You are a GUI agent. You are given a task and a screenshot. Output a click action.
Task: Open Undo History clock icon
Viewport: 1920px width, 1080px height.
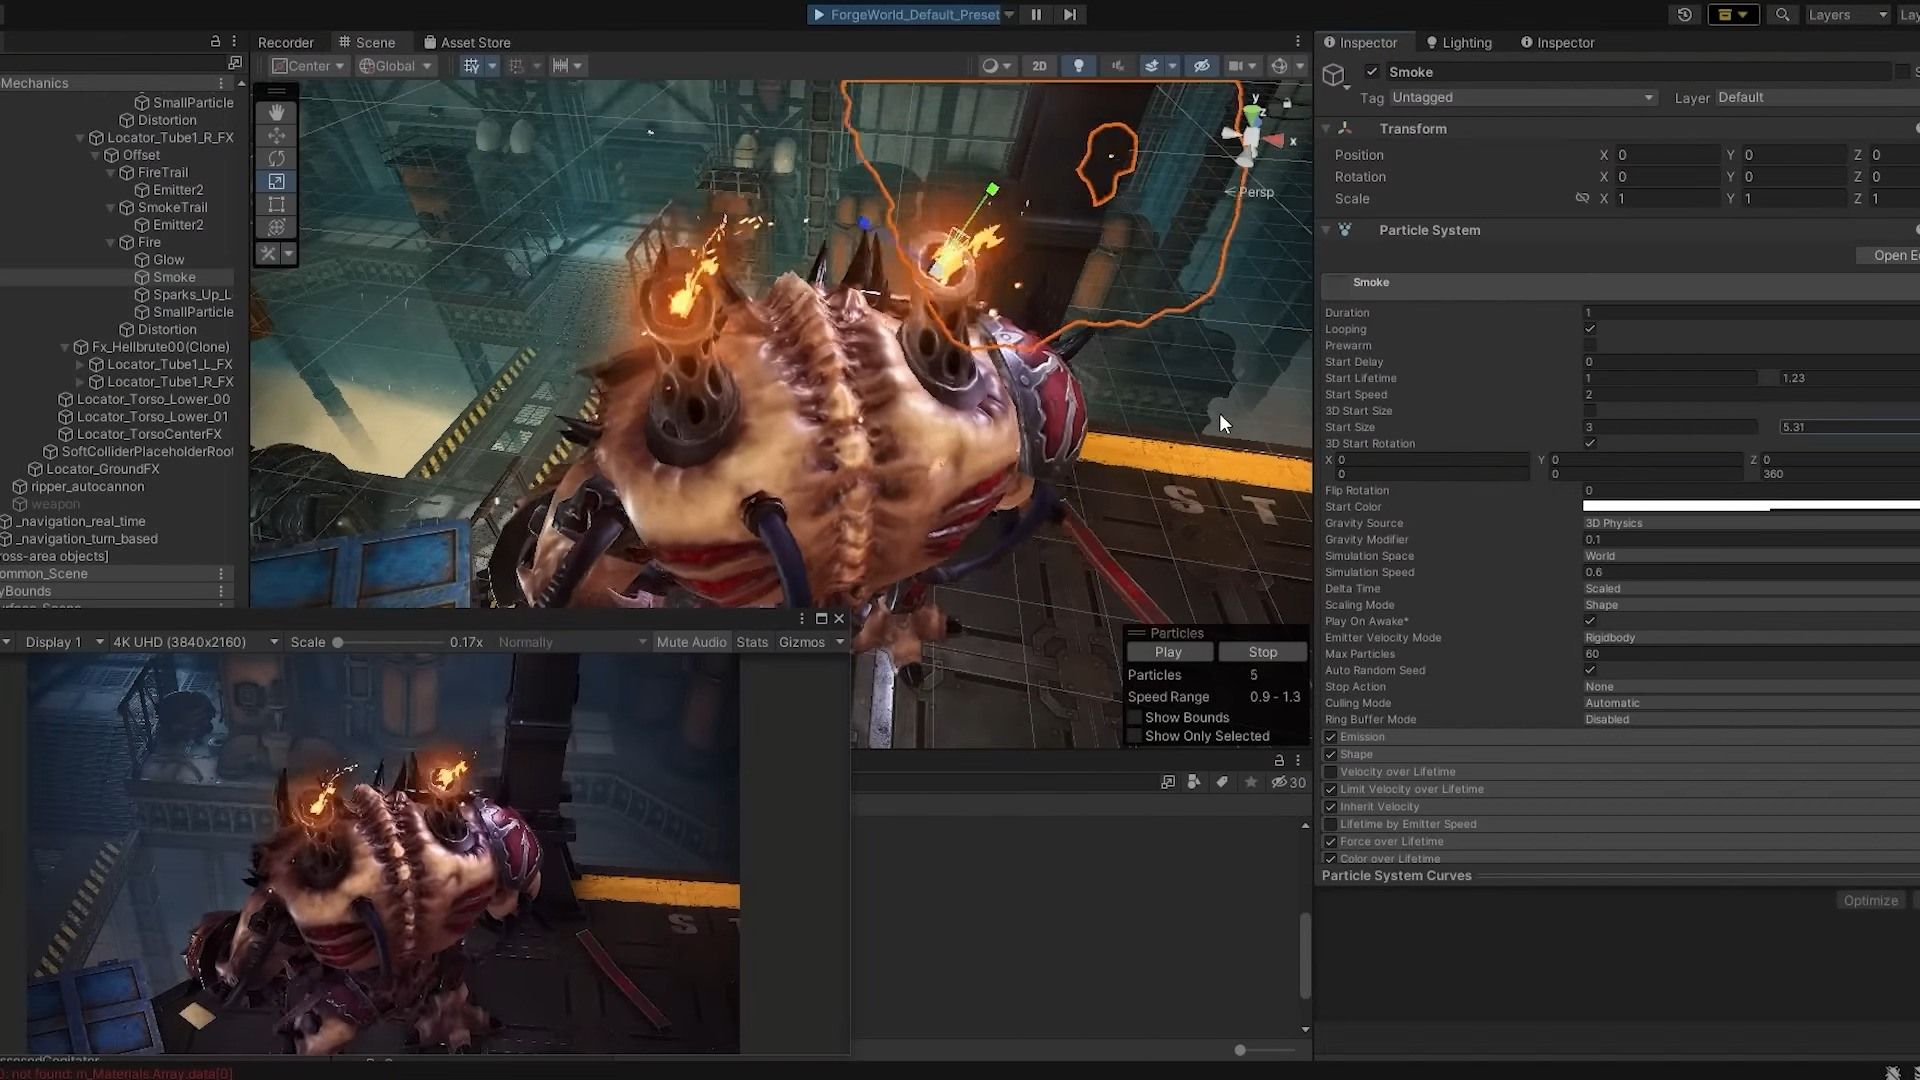pyautogui.click(x=1685, y=15)
